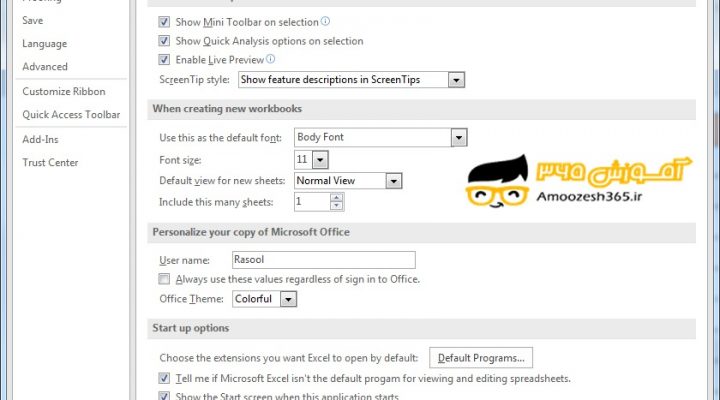The height and width of the screenshot is (400, 720).
Task: Open the Customize Ribbon category
Action: click(64, 91)
